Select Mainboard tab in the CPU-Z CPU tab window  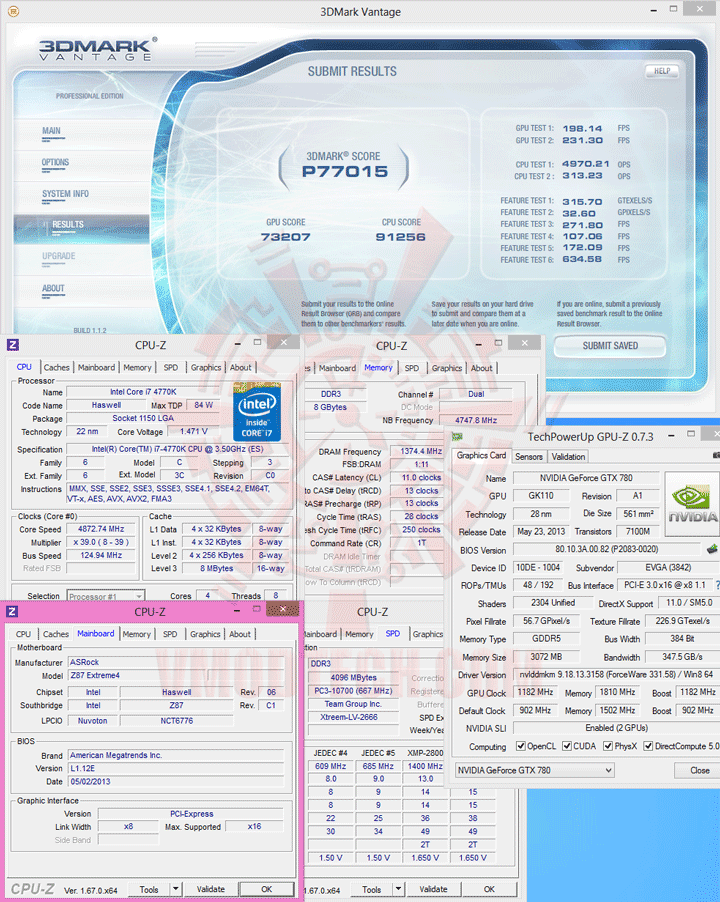pyautogui.click(x=96, y=367)
